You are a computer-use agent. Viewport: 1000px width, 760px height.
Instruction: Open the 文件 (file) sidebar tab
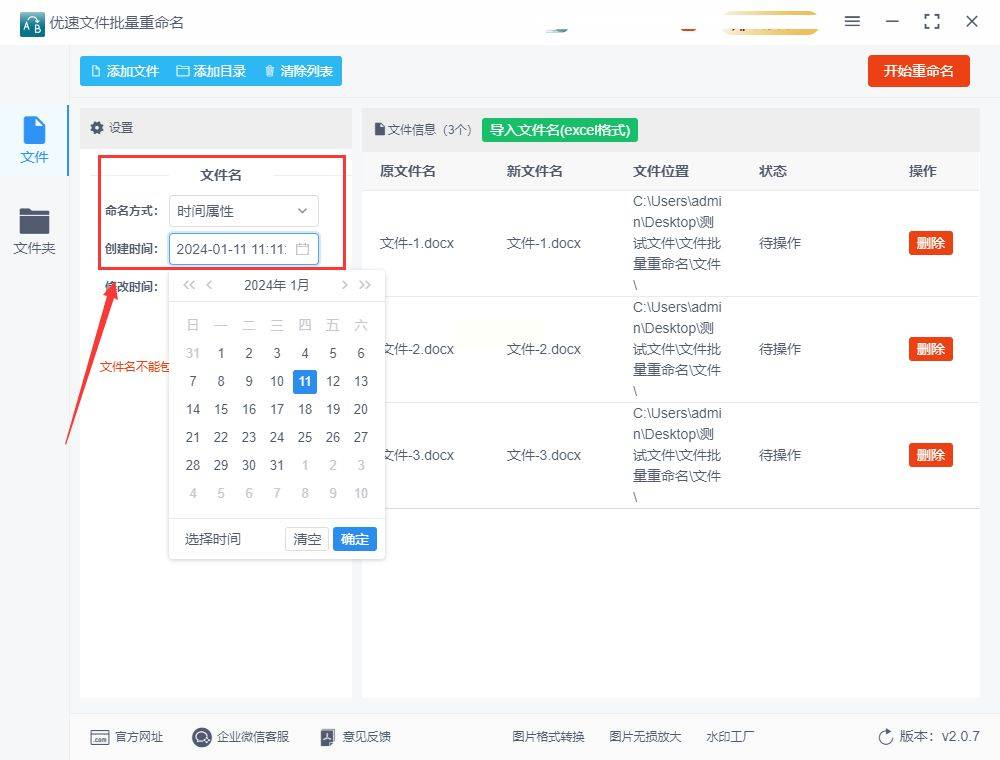click(34, 140)
